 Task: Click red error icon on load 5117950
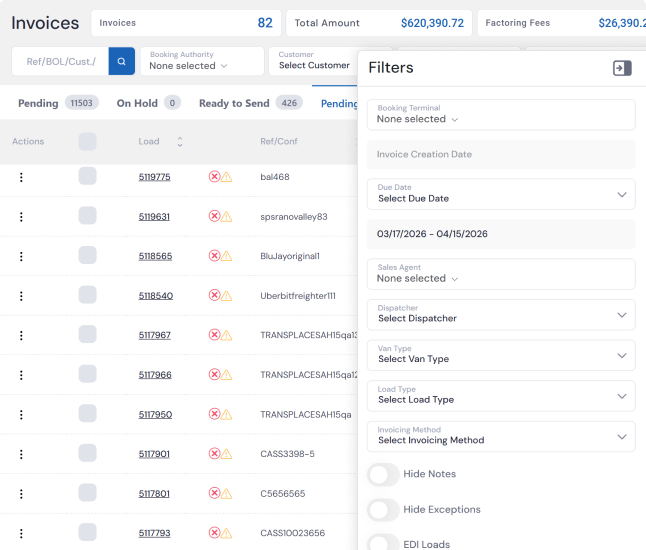(214, 414)
